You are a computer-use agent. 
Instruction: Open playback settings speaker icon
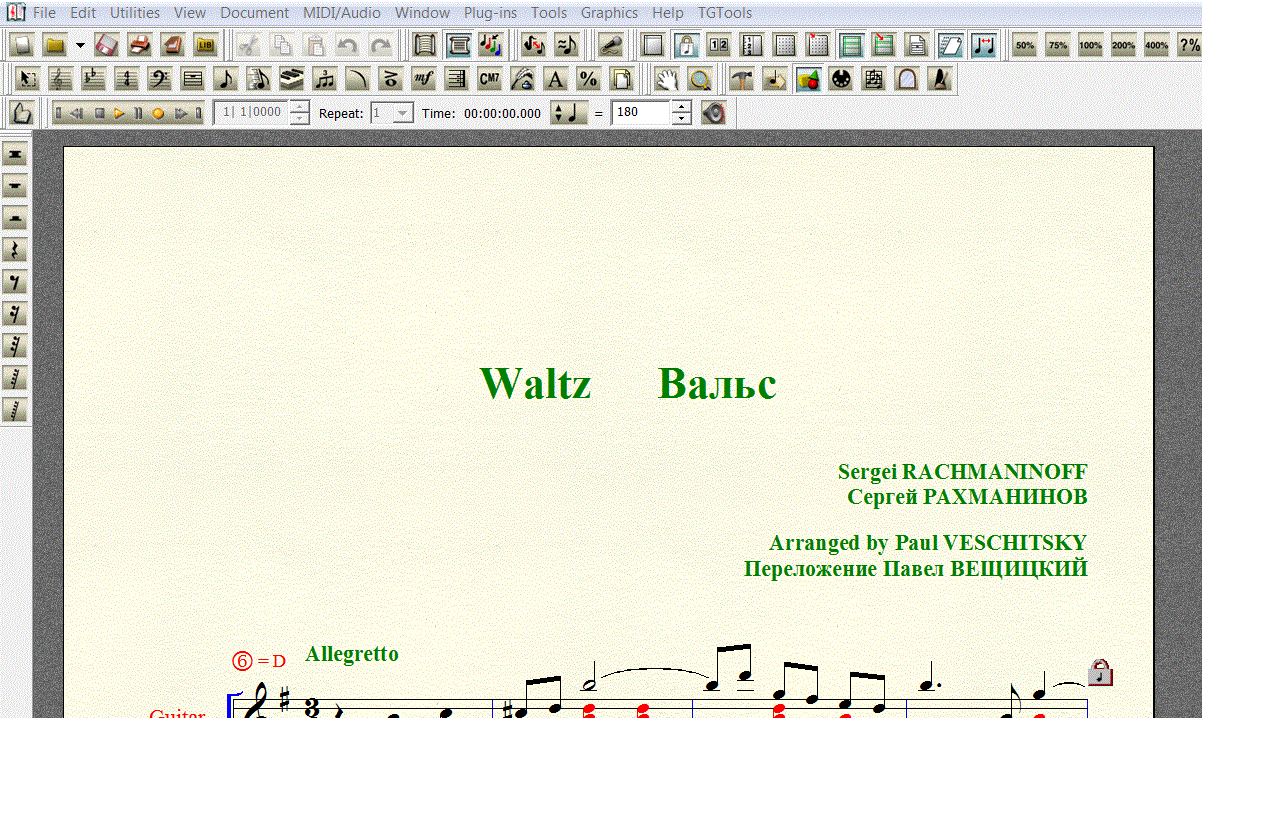click(713, 113)
